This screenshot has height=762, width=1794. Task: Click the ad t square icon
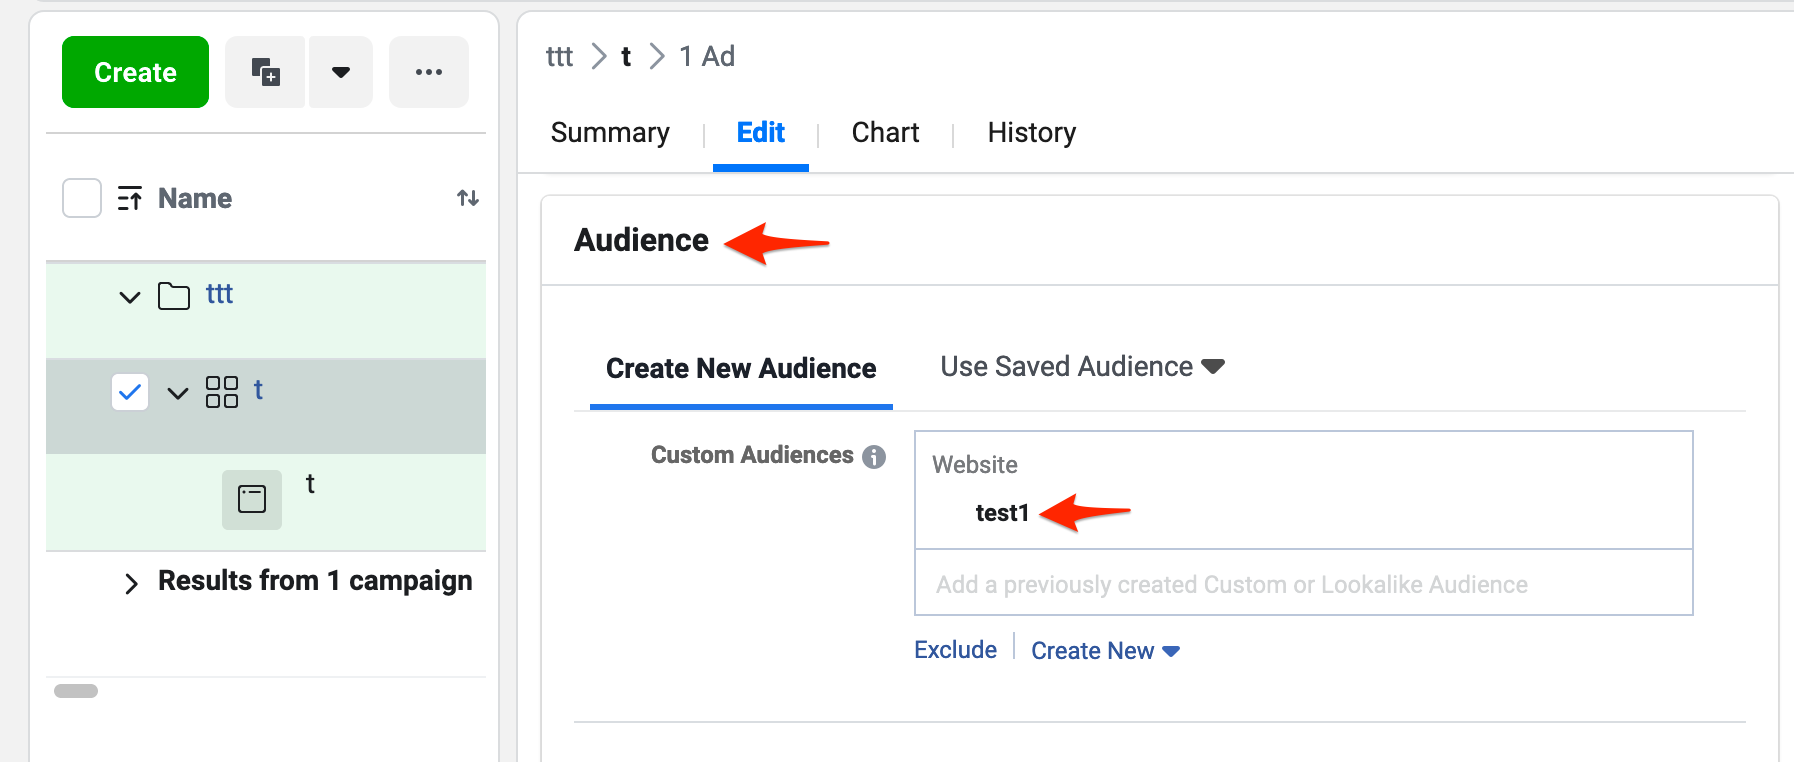tap(252, 499)
